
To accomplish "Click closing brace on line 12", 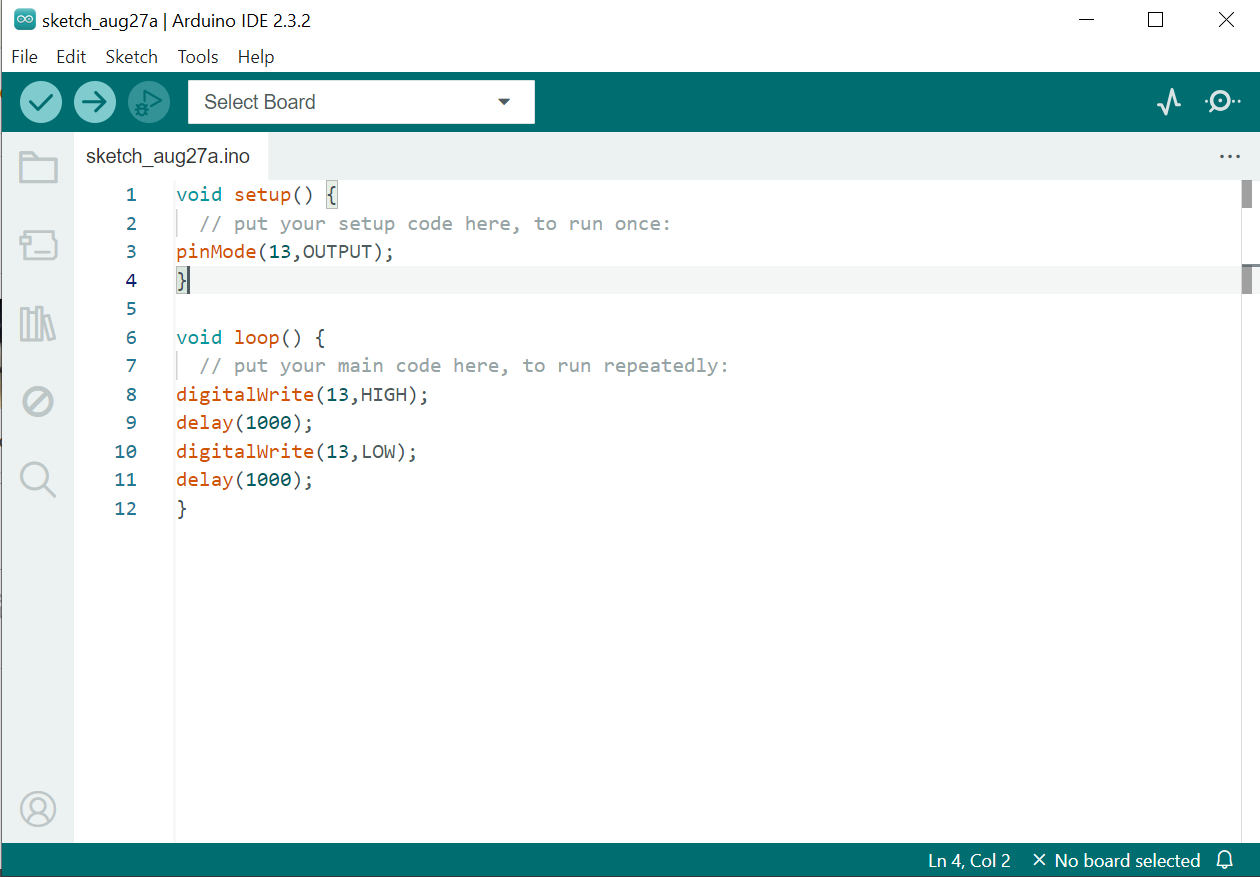I will coord(182,508).
